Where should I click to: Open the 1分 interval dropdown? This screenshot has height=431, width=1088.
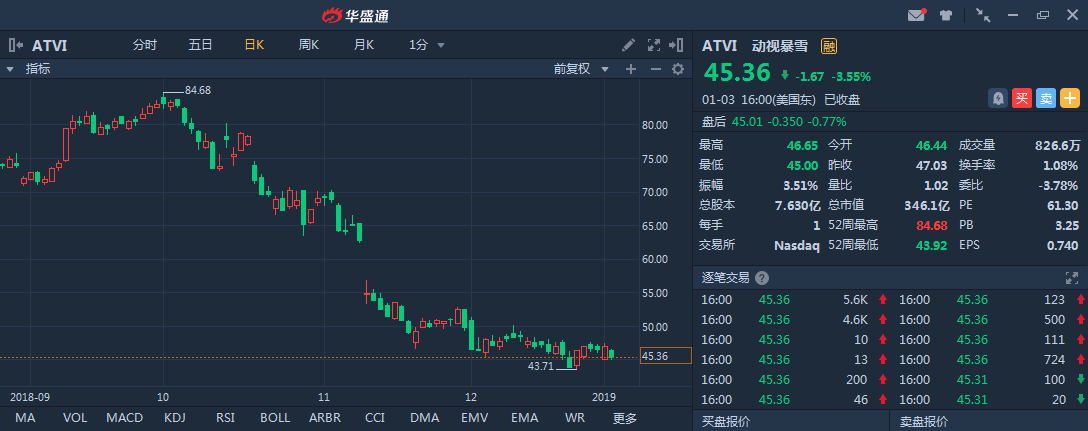[x=427, y=45]
